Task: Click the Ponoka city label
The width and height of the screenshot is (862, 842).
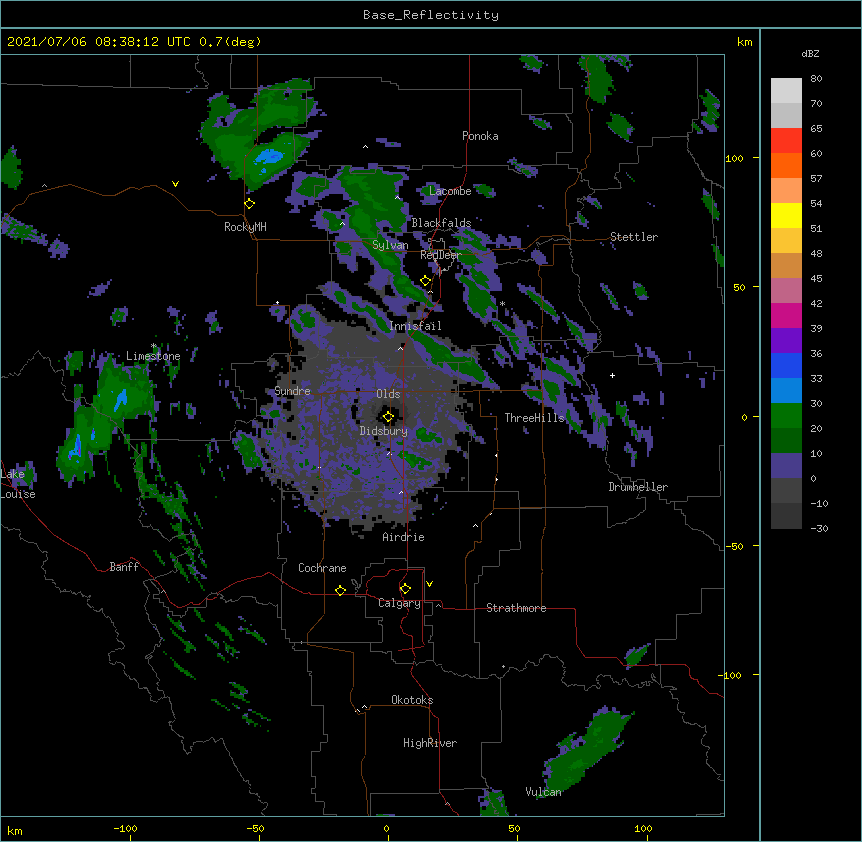Action: (x=480, y=136)
